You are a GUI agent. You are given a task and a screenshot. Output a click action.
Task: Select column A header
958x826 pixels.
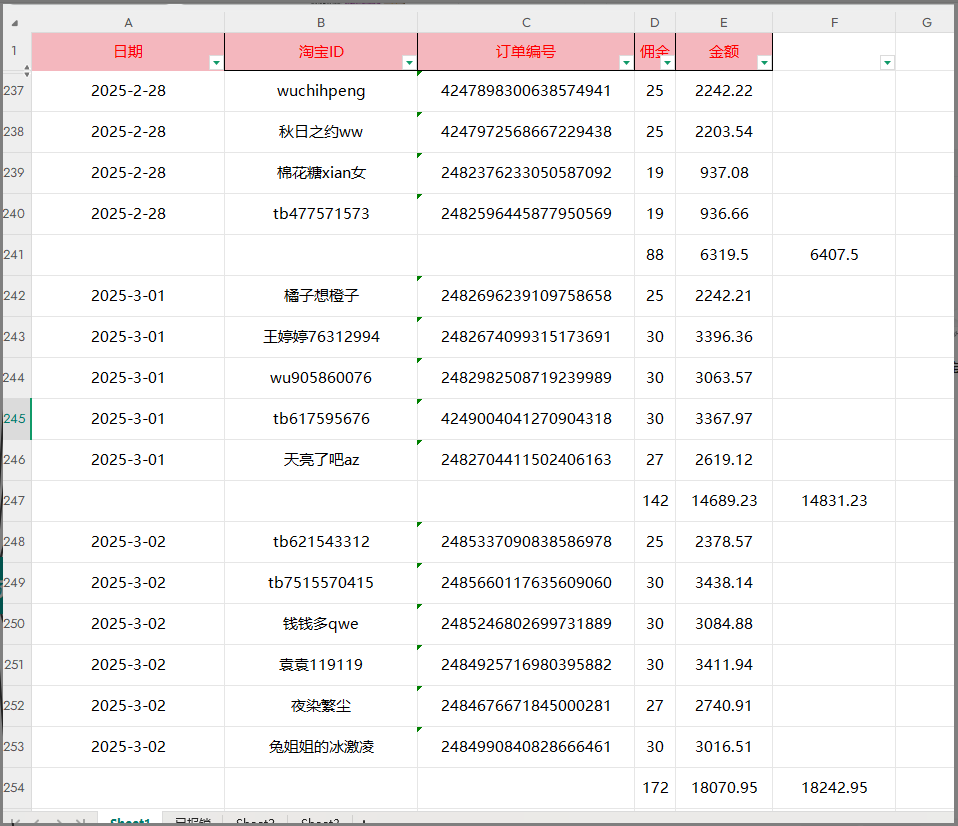(x=128, y=22)
